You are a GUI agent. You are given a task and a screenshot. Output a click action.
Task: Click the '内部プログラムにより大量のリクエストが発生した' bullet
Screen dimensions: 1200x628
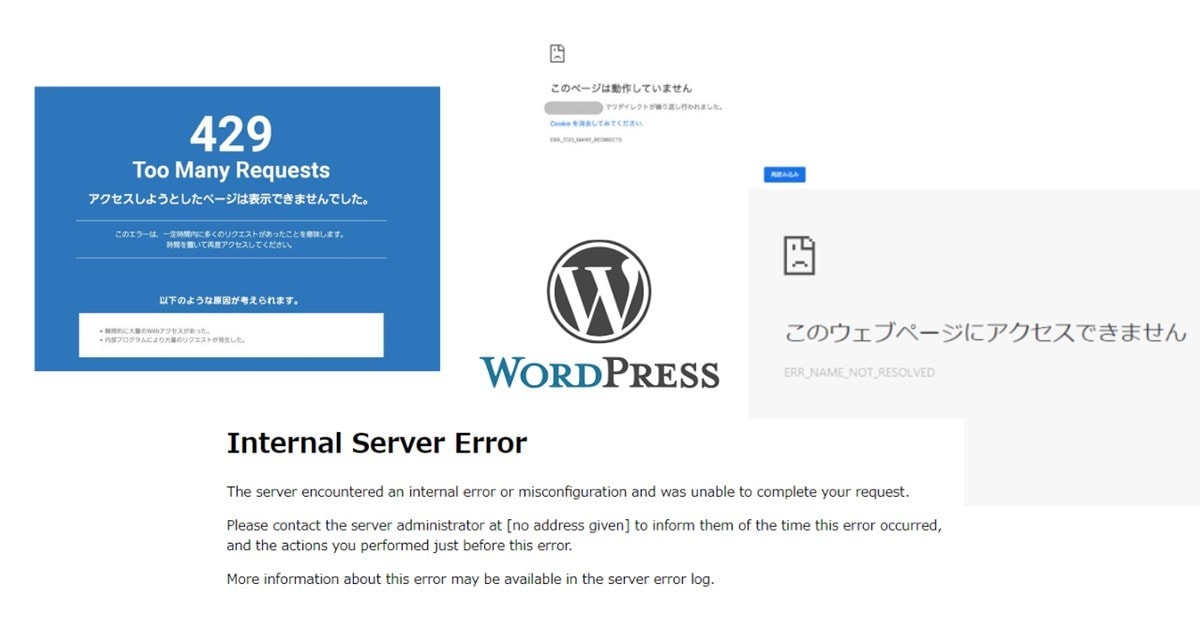click(x=173, y=340)
